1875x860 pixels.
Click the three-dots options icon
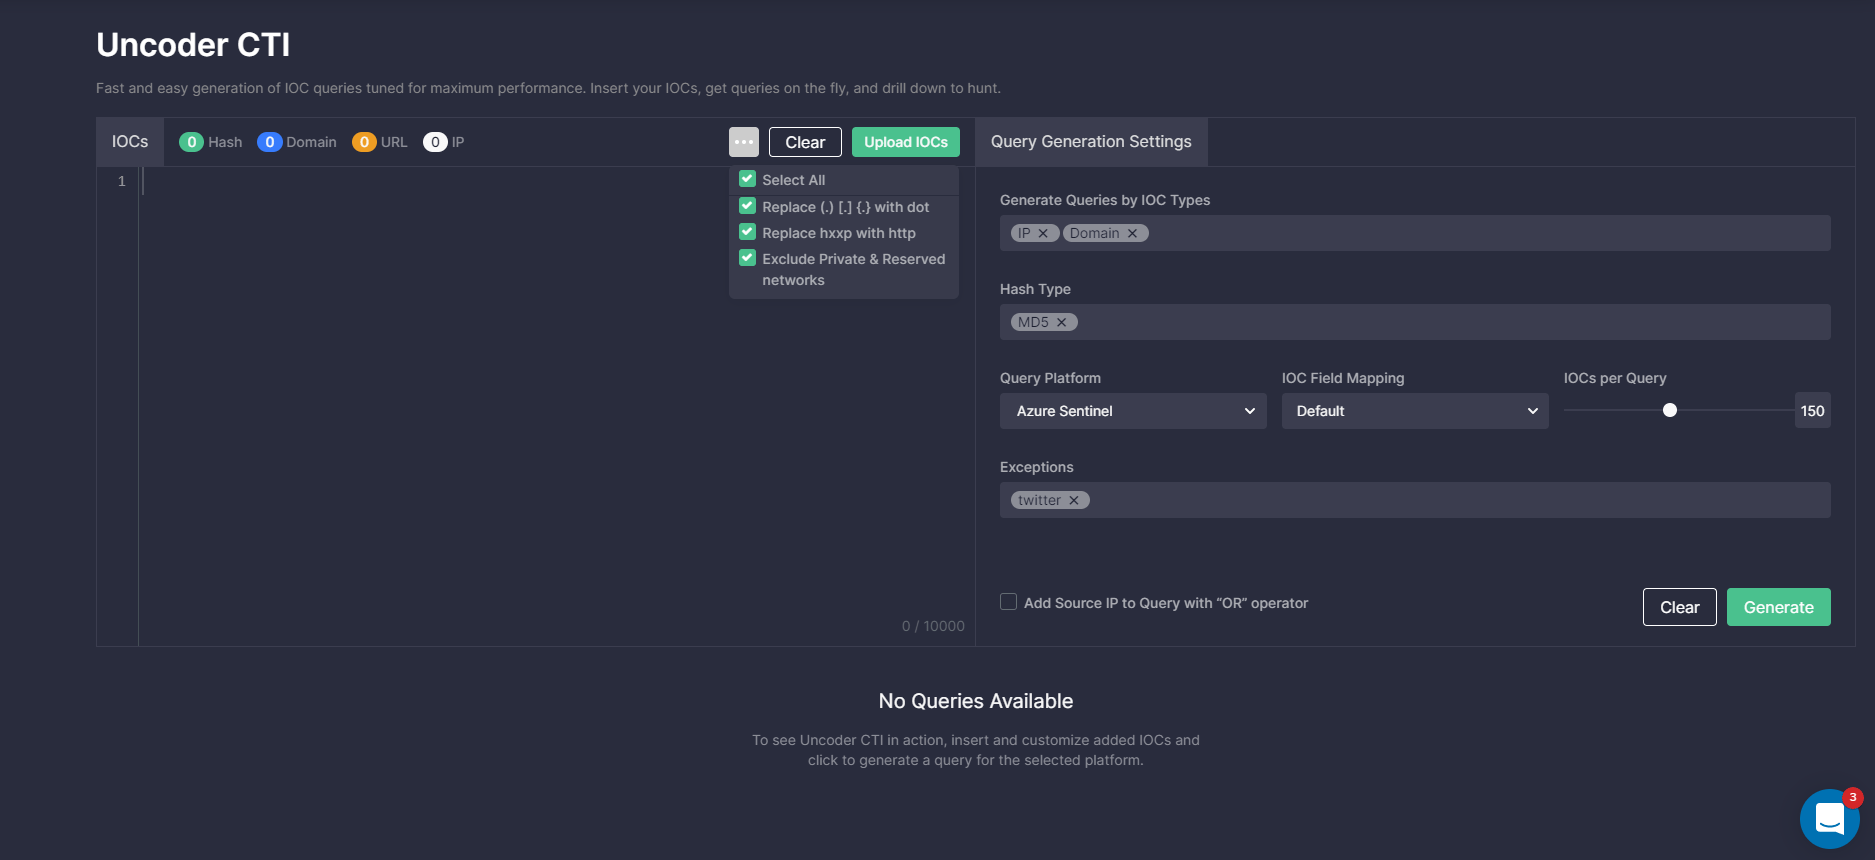pyautogui.click(x=743, y=142)
